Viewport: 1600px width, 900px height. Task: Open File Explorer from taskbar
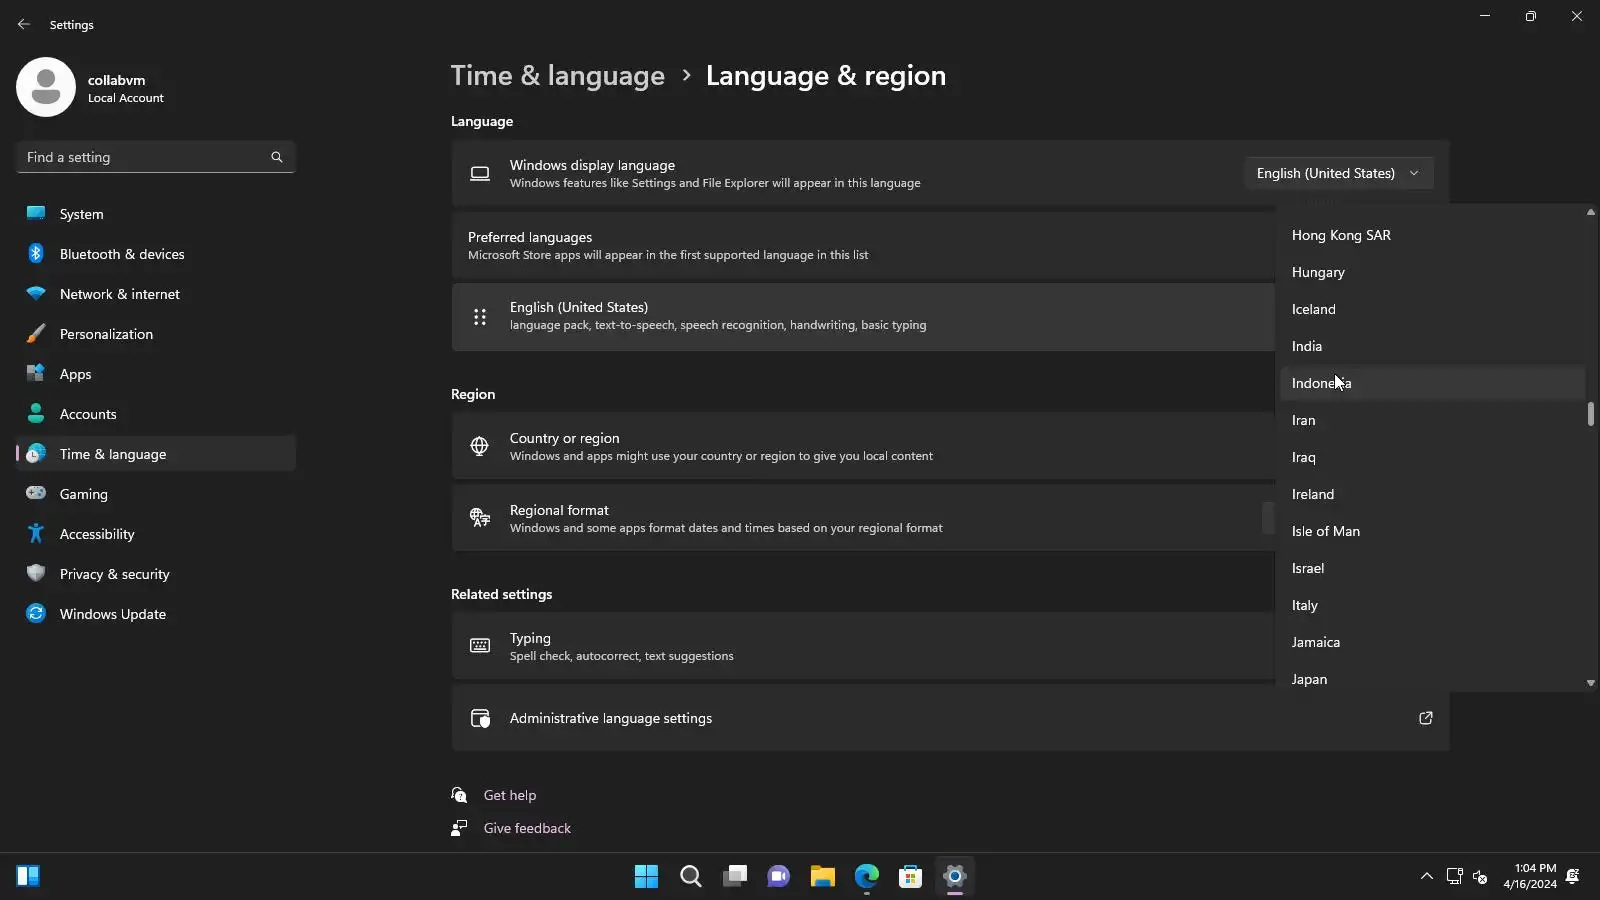[823, 877]
